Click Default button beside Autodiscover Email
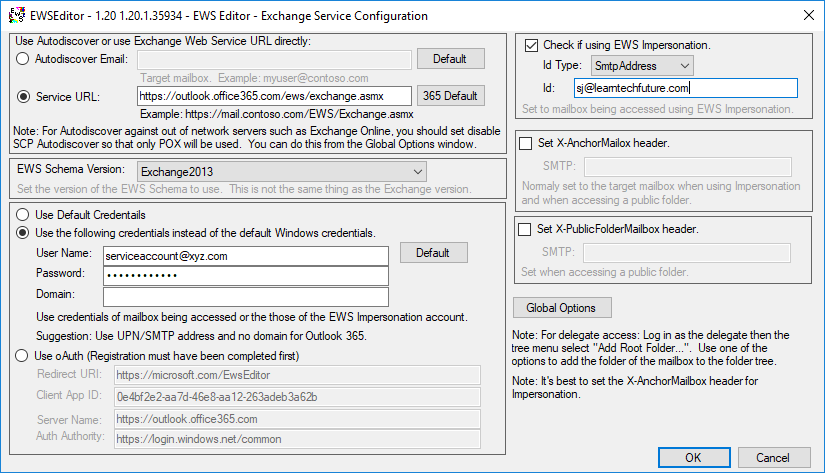Image resolution: width=825 pixels, height=473 pixels. click(450, 59)
